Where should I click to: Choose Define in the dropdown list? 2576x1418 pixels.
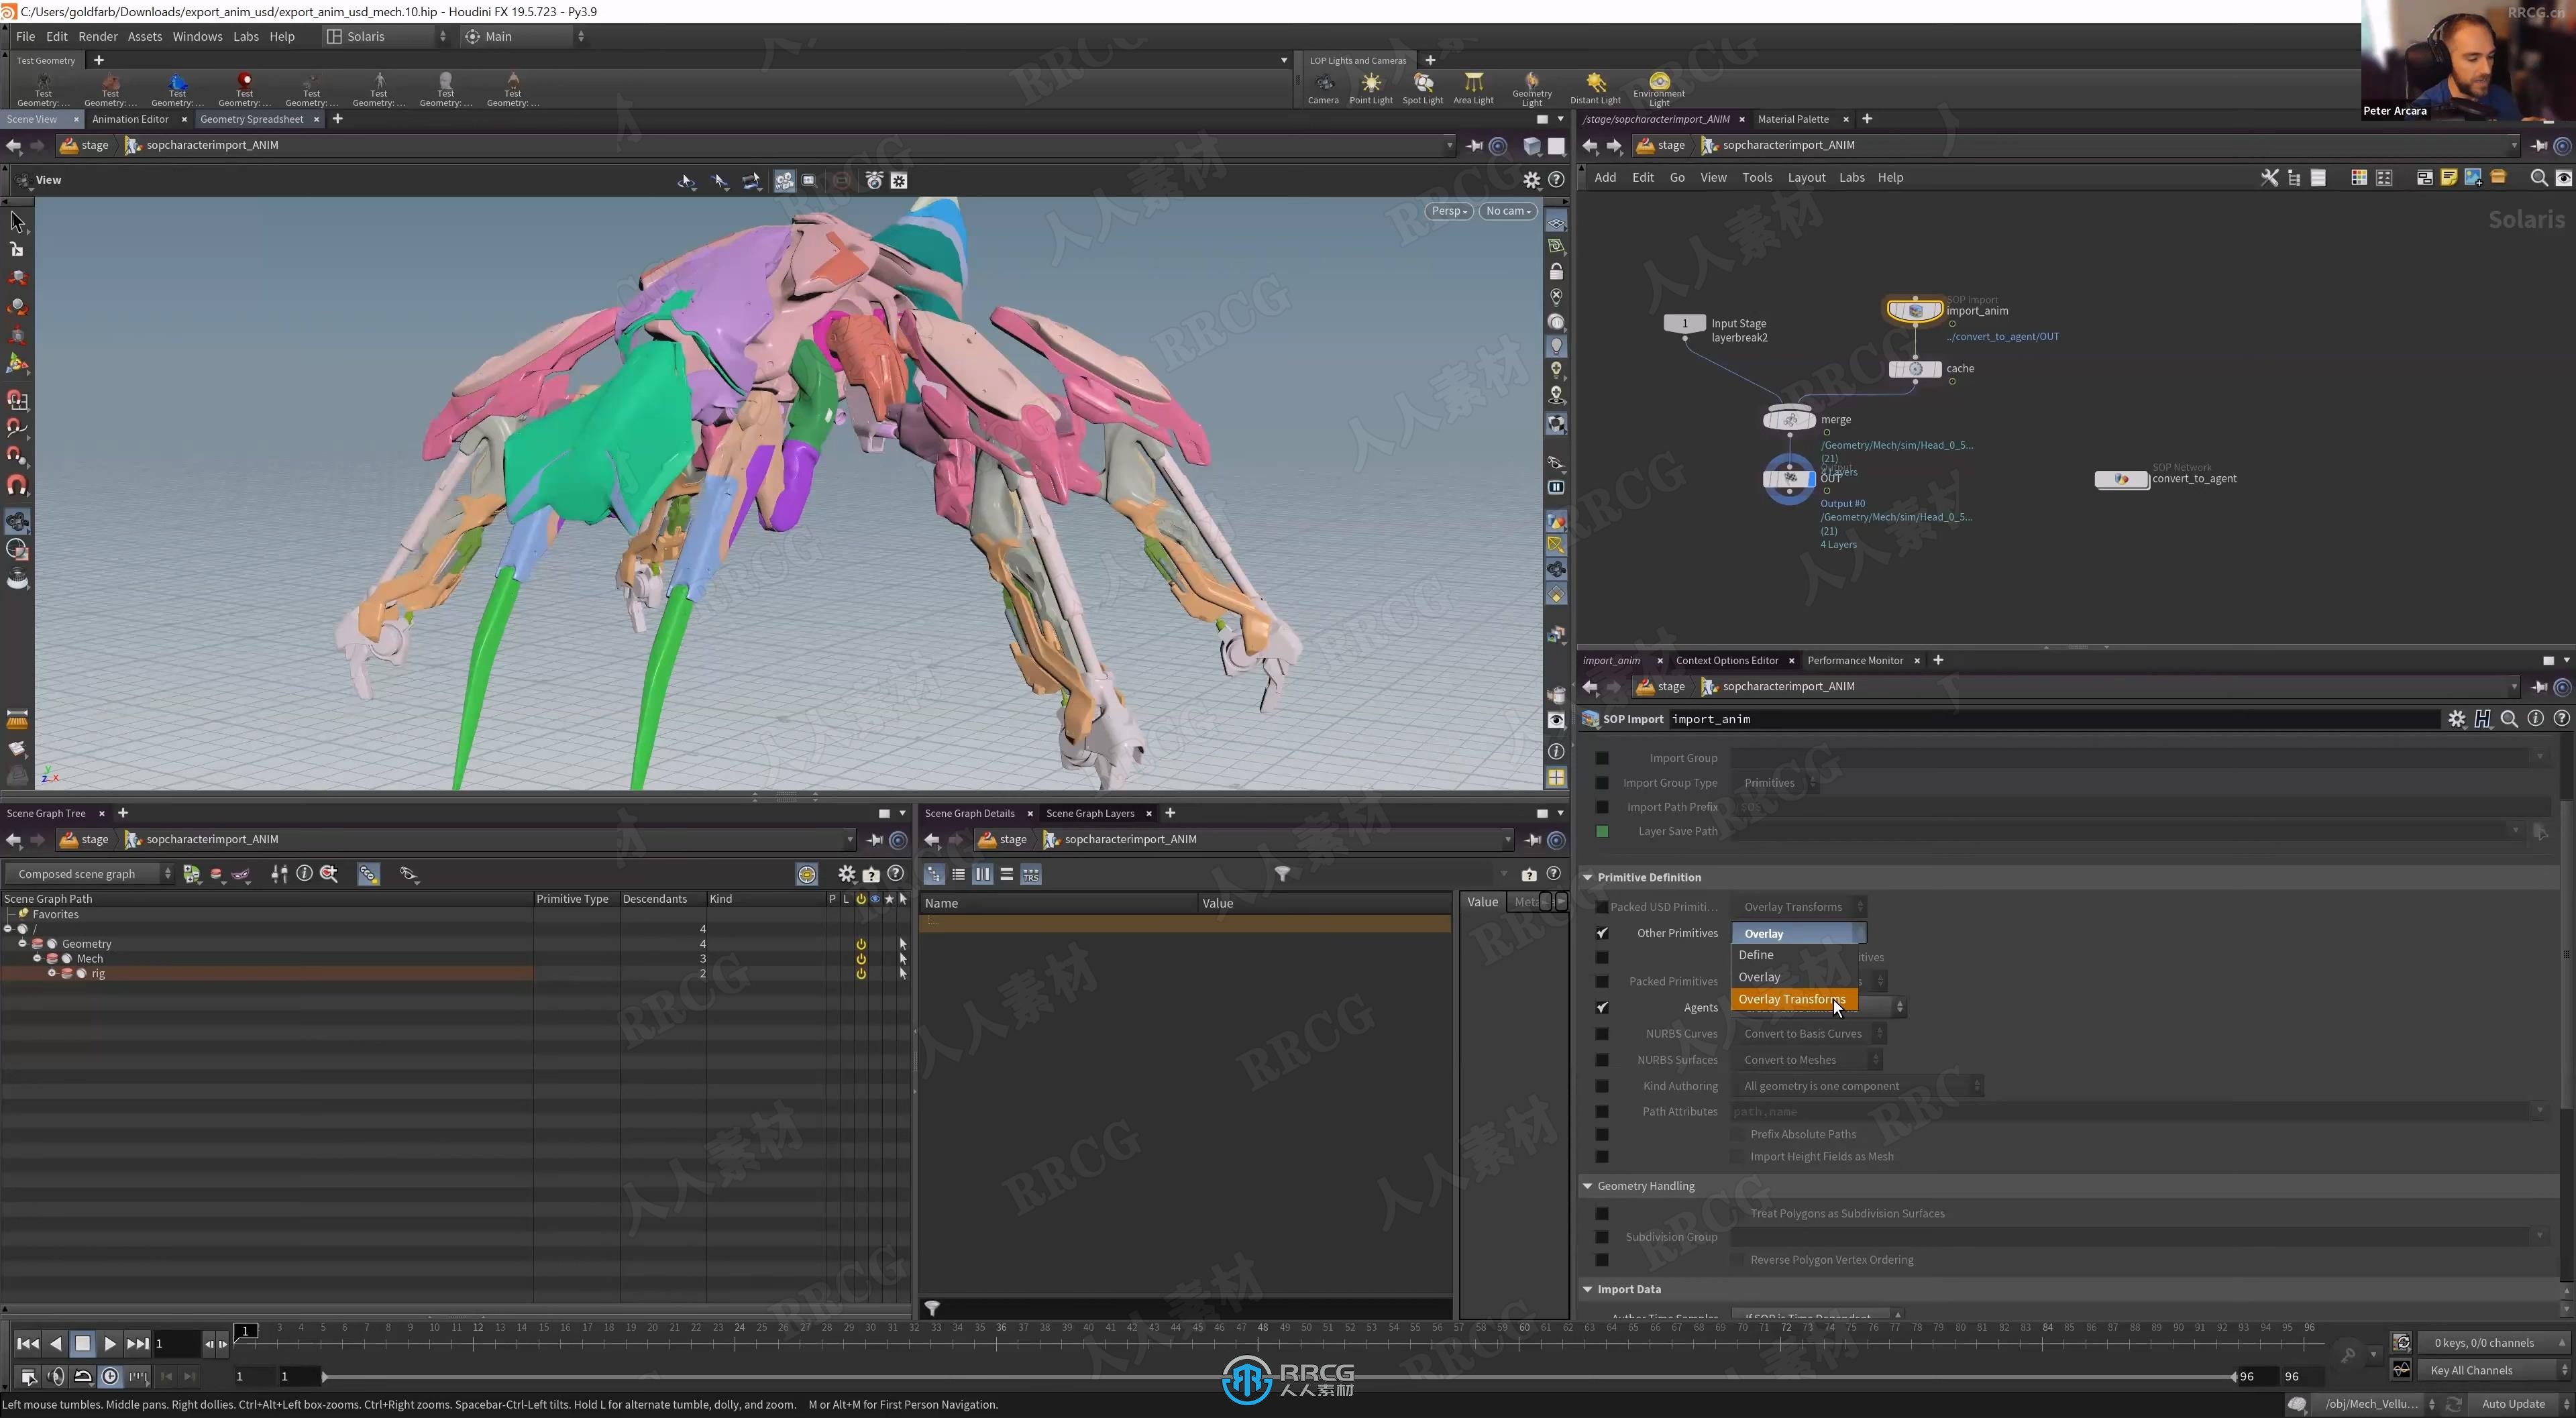point(1794,955)
